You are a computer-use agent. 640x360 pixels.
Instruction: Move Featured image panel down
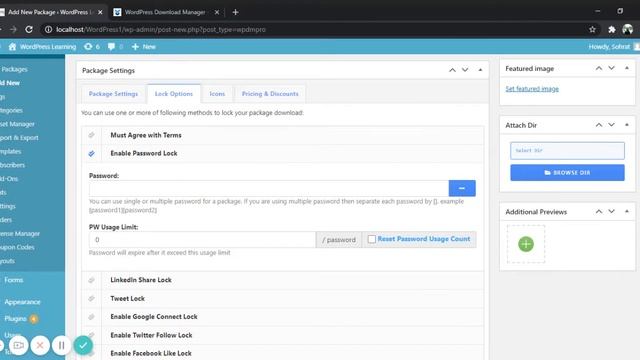click(611, 68)
